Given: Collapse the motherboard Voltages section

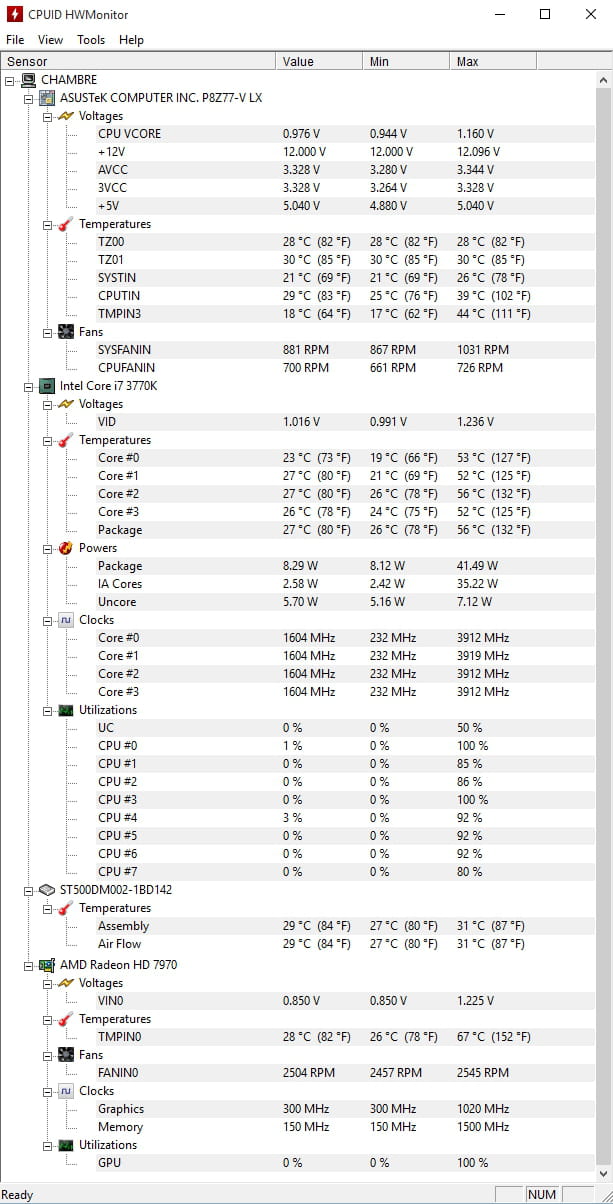Looking at the screenshot, I should pyautogui.click(x=47, y=116).
